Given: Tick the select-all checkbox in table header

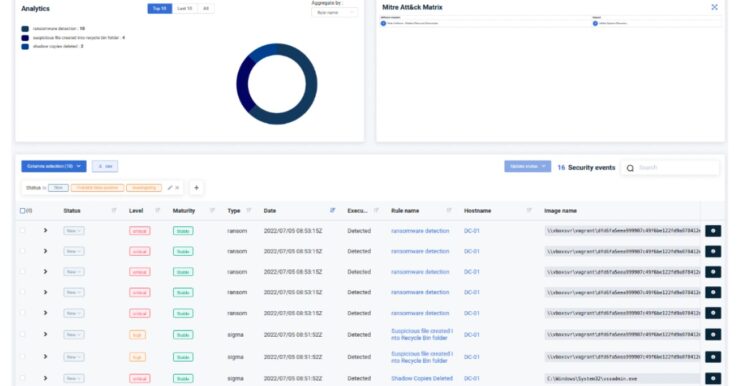Looking at the screenshot, I should tap(22, 210).
